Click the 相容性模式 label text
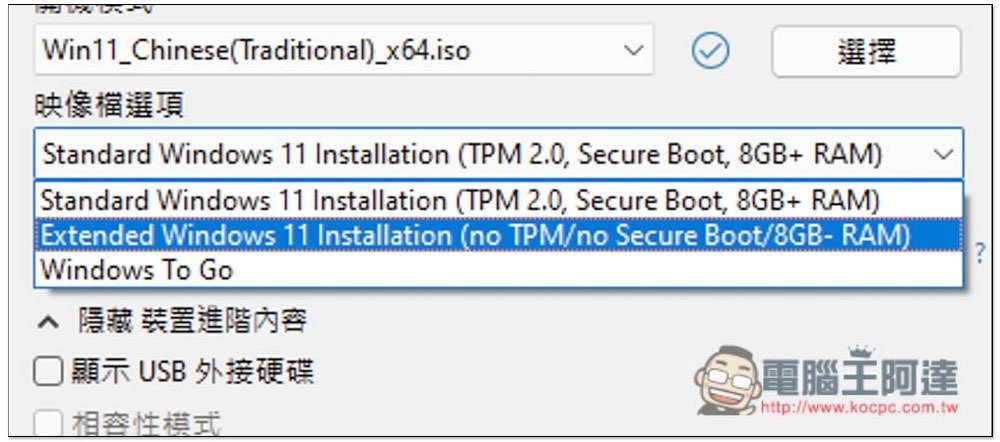1000x442 pixels. tap(147, 425)
